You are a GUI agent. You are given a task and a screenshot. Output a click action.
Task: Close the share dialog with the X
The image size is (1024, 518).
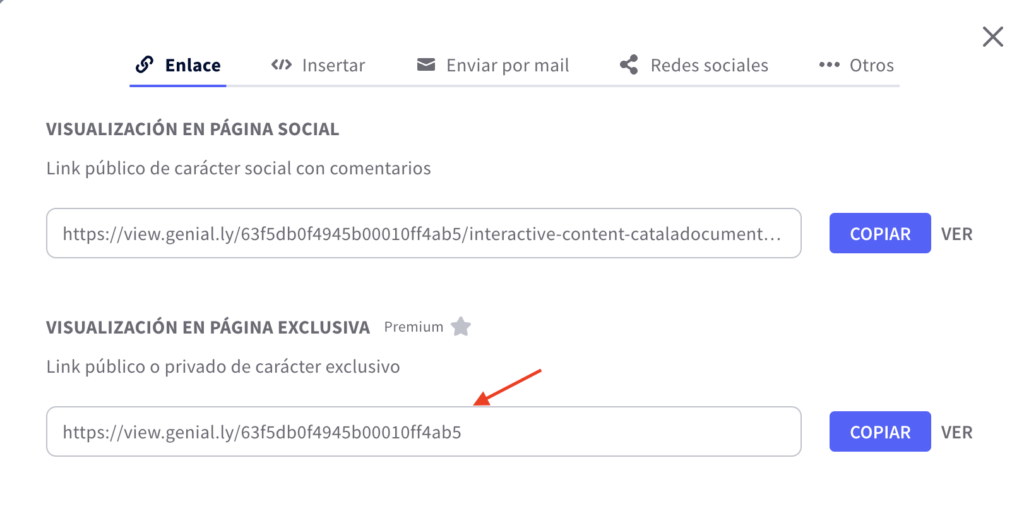(x=992, y=37)
